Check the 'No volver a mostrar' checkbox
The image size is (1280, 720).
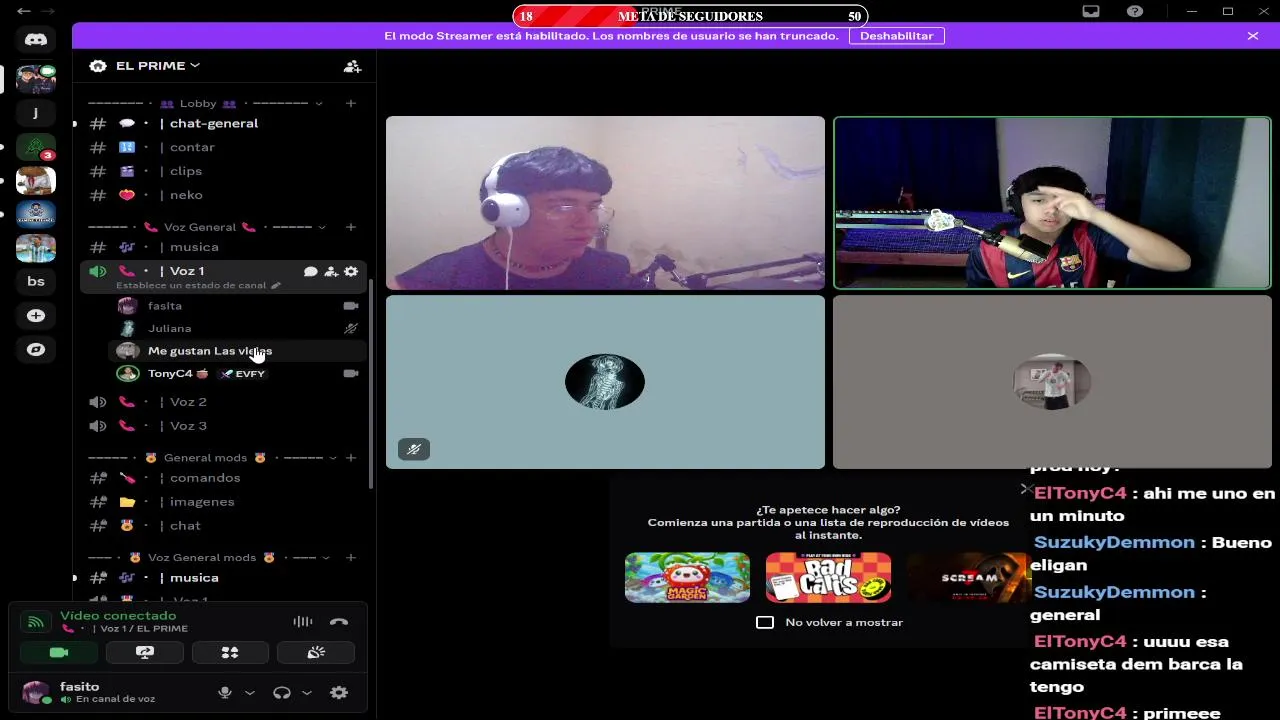765,622
